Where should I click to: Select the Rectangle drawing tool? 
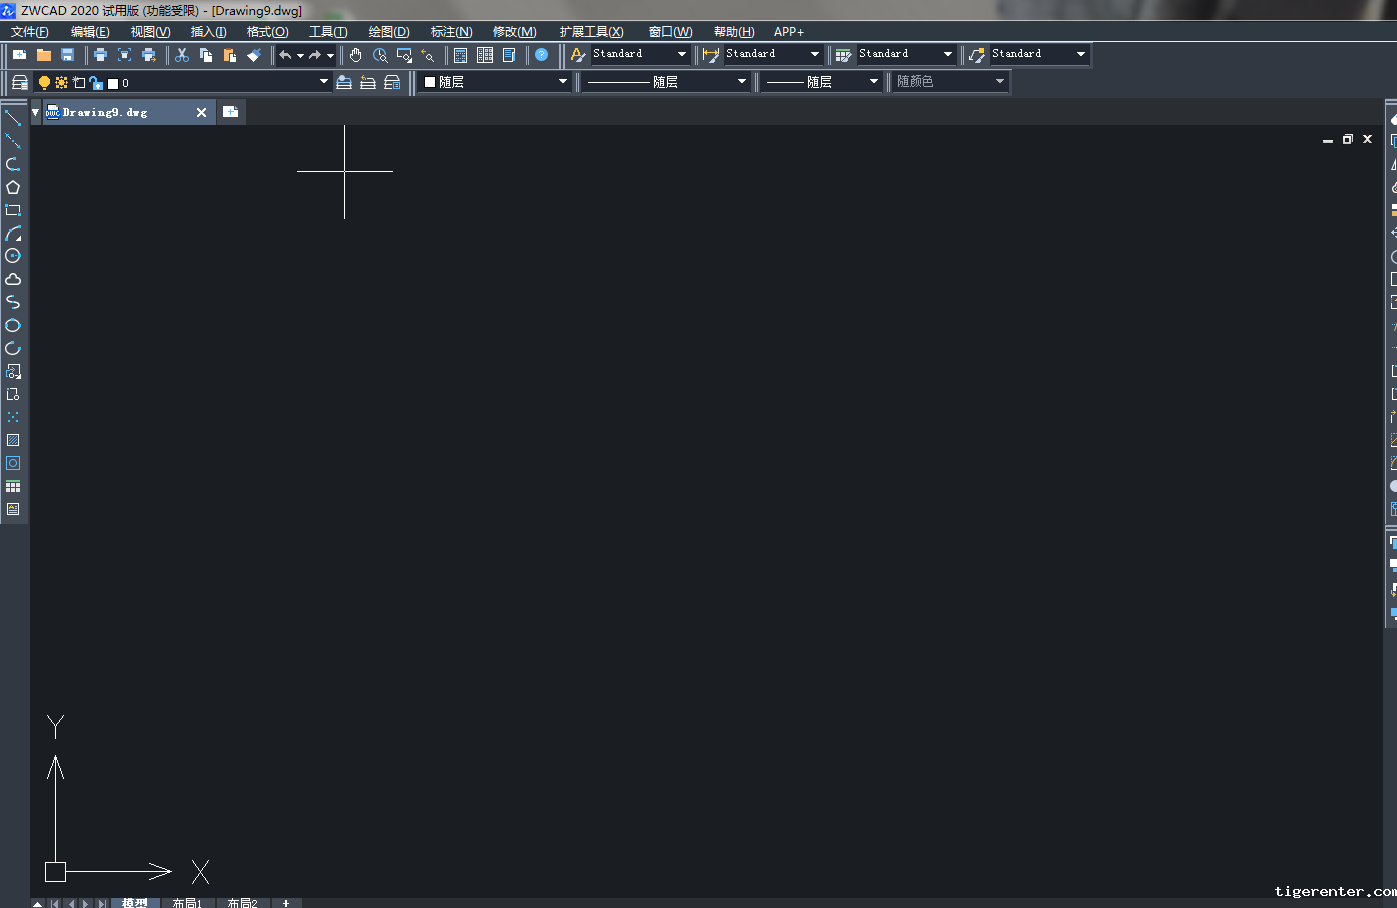13,210
